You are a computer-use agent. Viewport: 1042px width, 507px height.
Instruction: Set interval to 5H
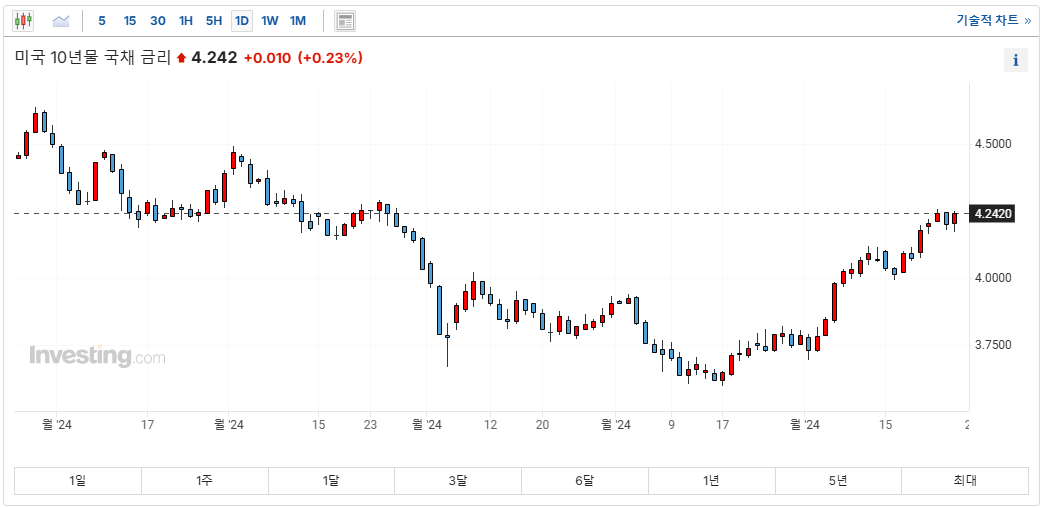[x=214, y=20]
